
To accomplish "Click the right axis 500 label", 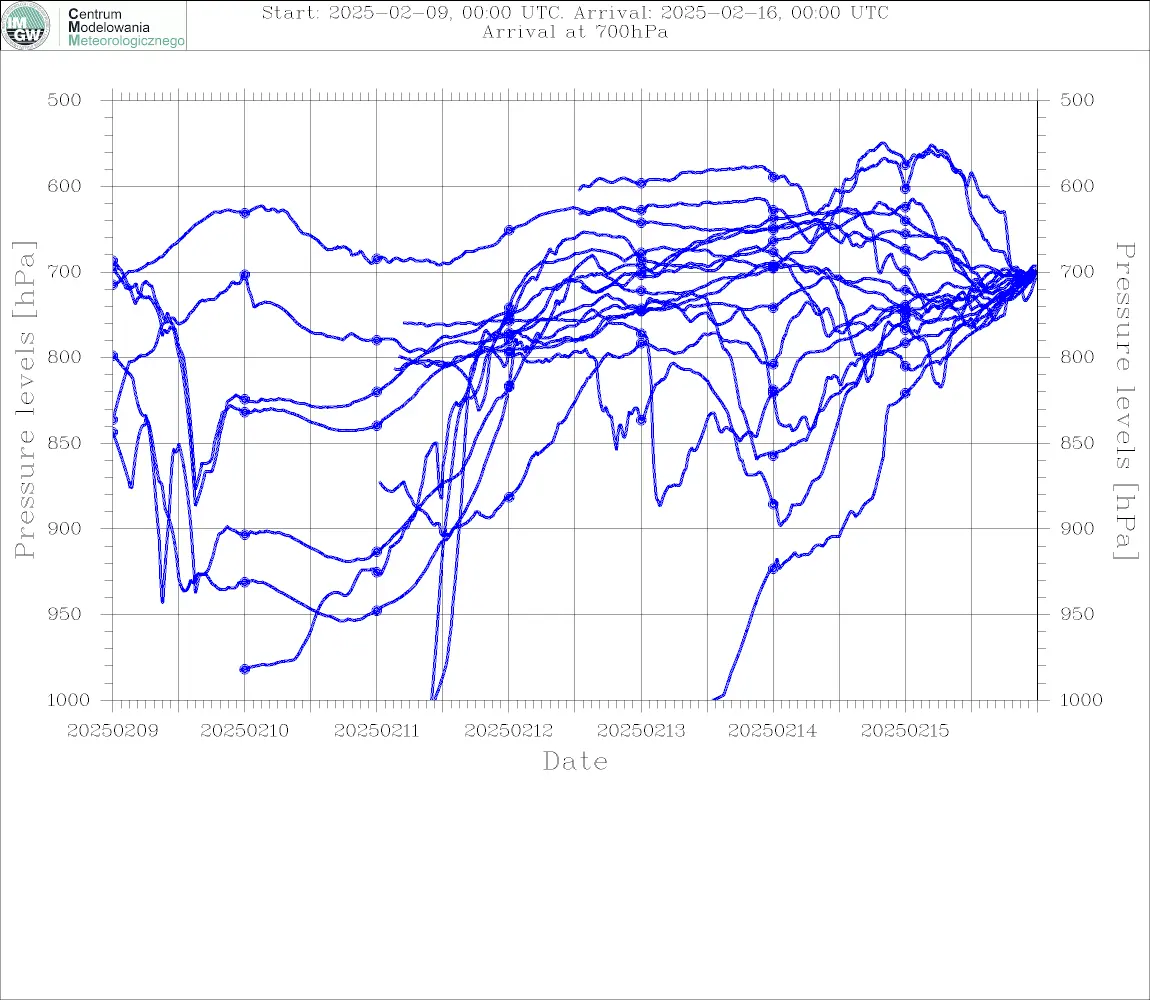I will [x=1077, y=100].
